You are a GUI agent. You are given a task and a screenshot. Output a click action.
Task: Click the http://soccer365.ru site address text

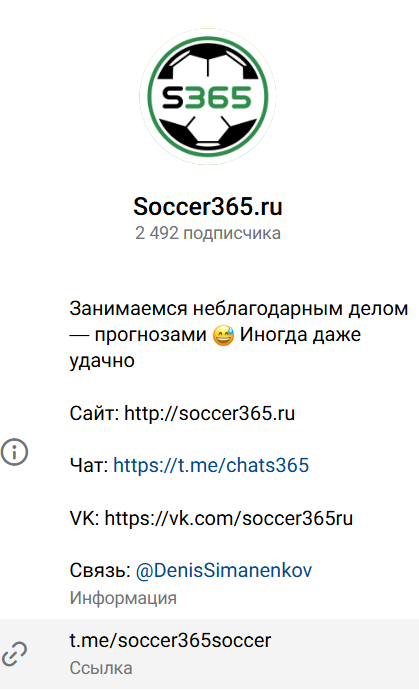(210, 413)
